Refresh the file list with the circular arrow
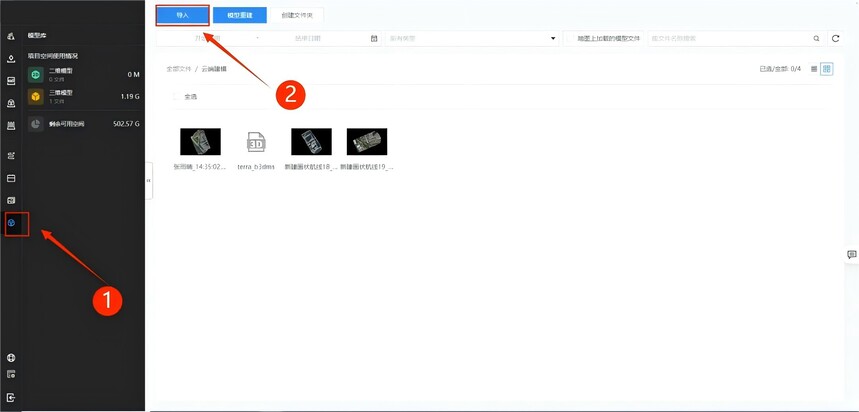The width and height of the screenshot is (859, 412). tap(835, 38)
